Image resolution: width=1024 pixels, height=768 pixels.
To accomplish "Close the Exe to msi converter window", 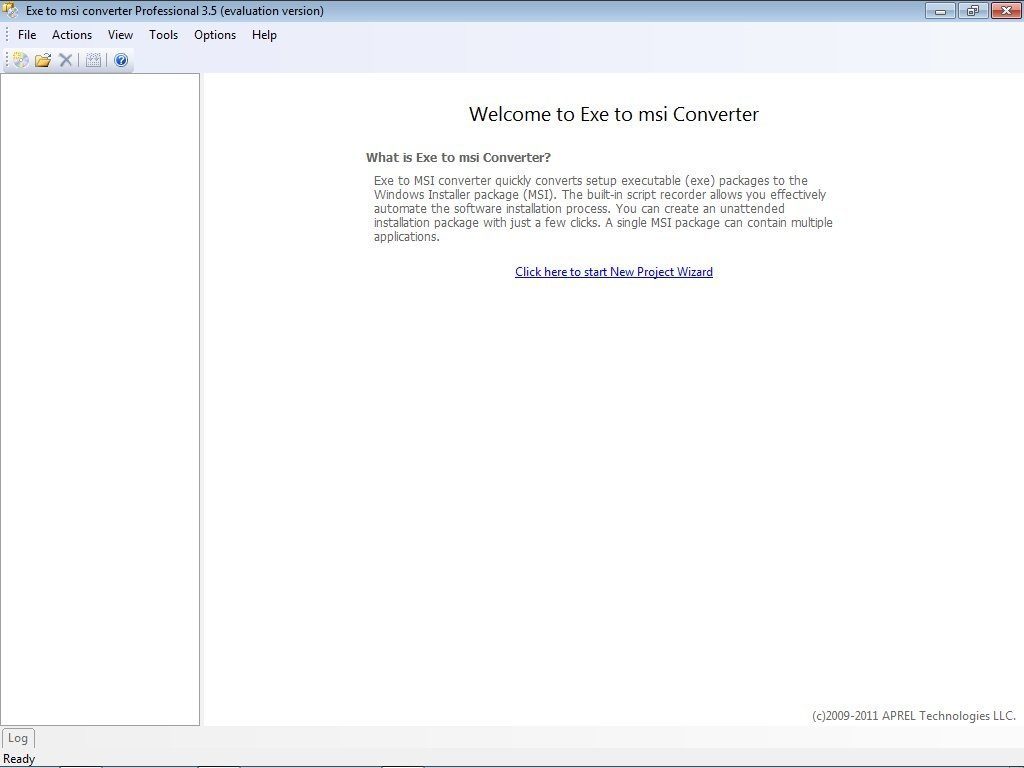I will tap(1006, 10).
